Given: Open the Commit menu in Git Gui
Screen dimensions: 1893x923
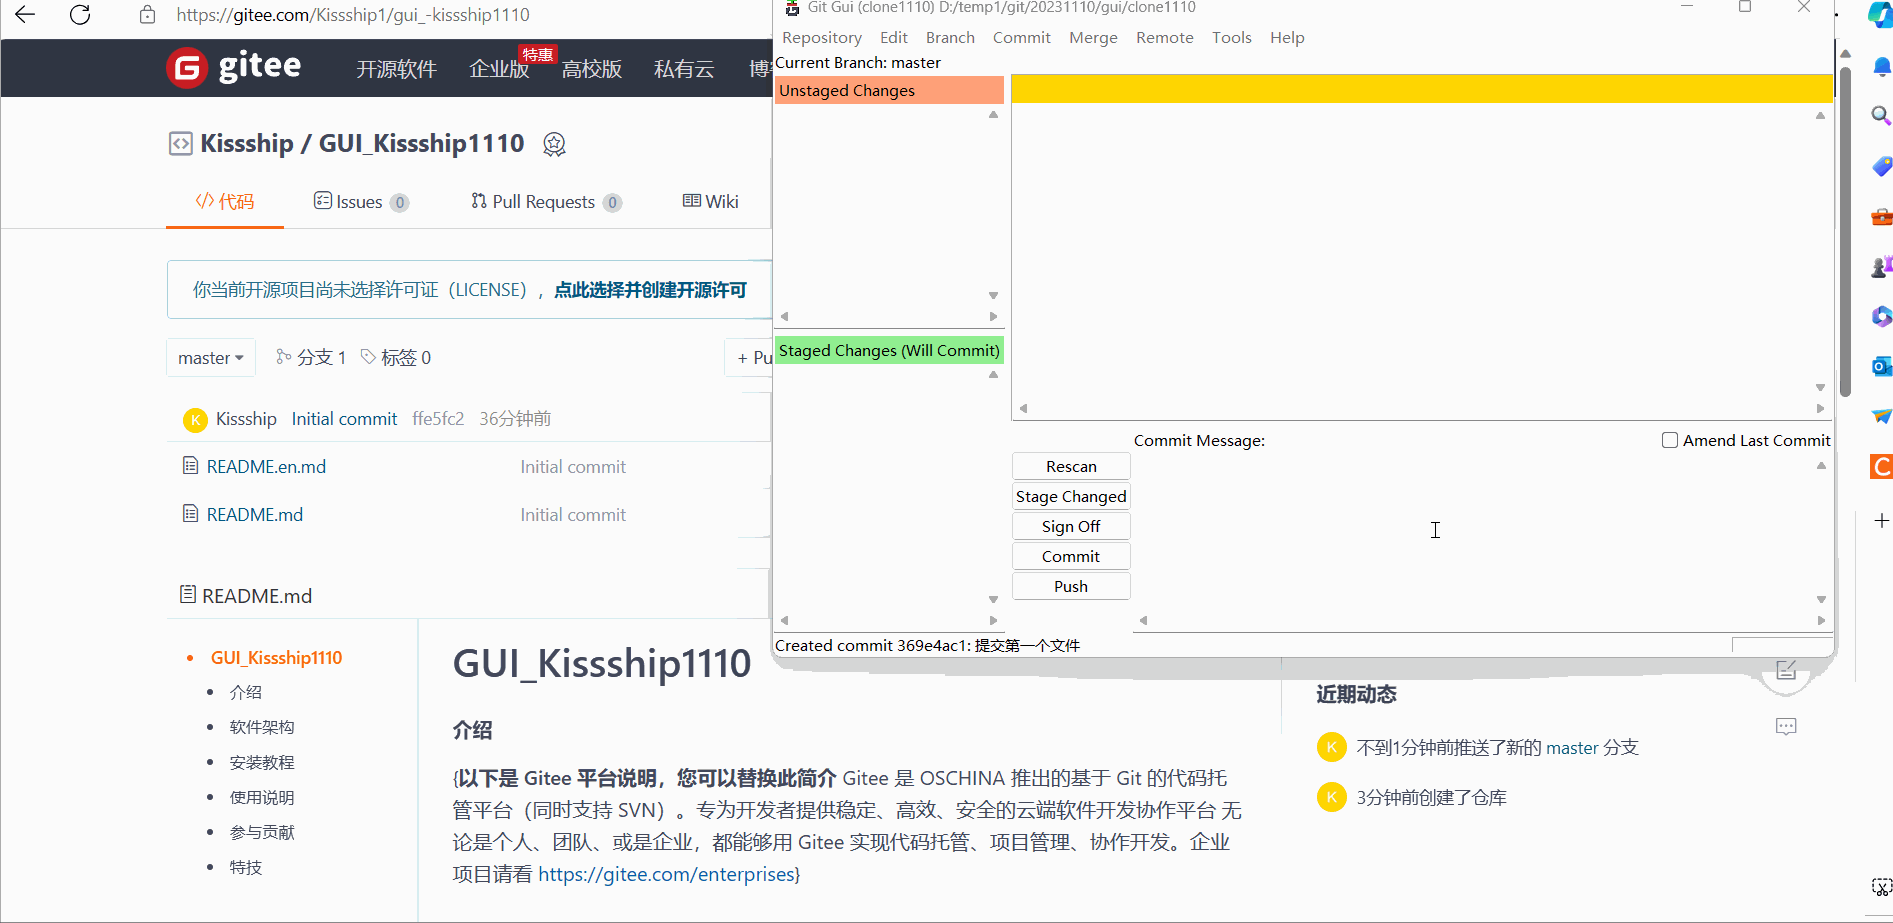Looking at the screenshot, I should (x=1021, y=37).
